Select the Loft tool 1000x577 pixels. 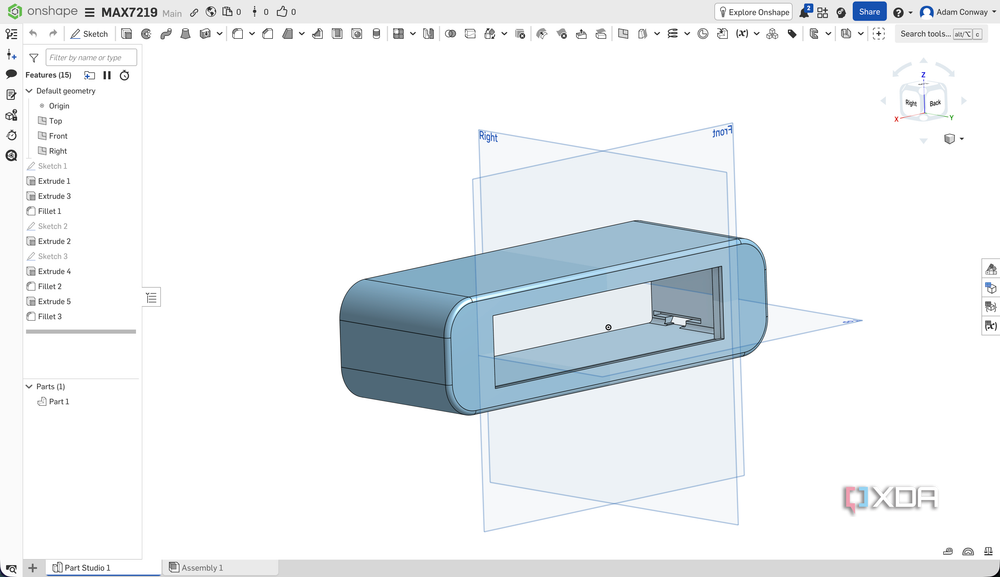coord(186,34)
